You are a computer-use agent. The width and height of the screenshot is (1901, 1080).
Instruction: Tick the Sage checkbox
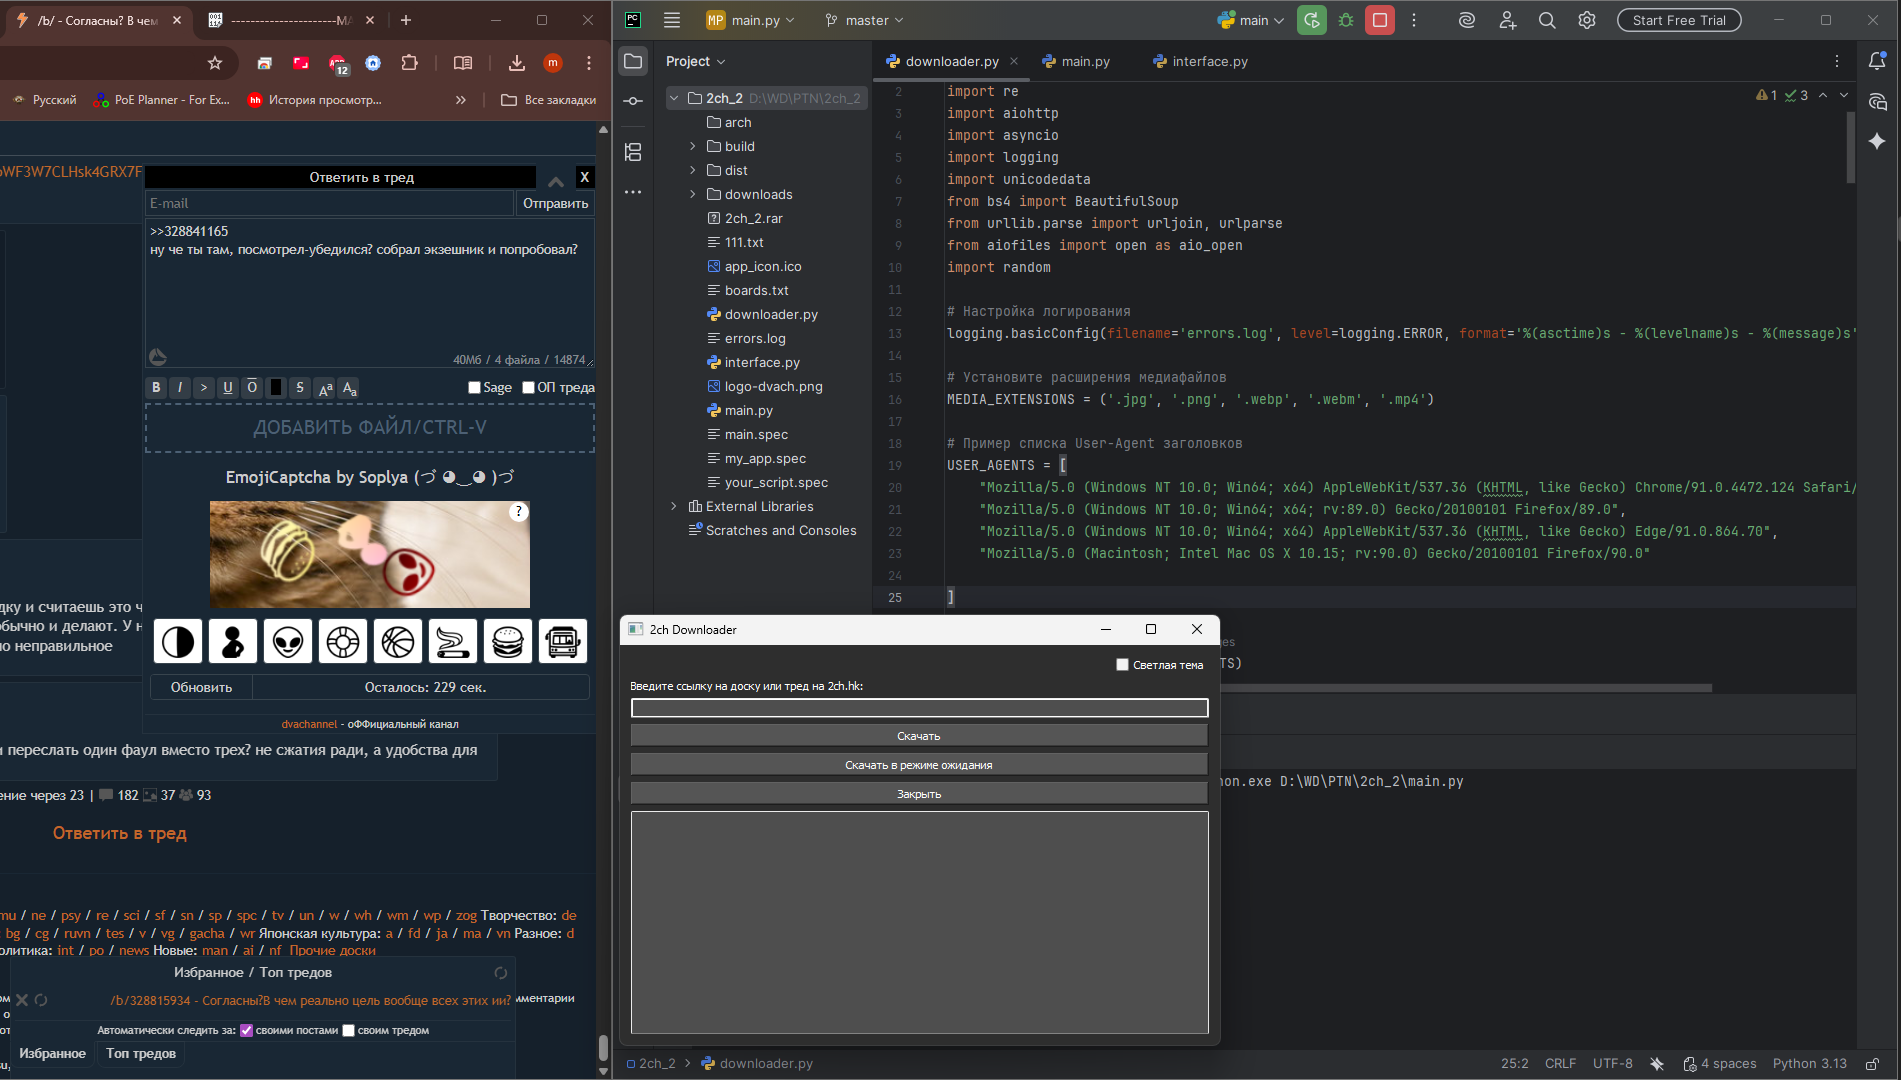(x=474, y=388)
